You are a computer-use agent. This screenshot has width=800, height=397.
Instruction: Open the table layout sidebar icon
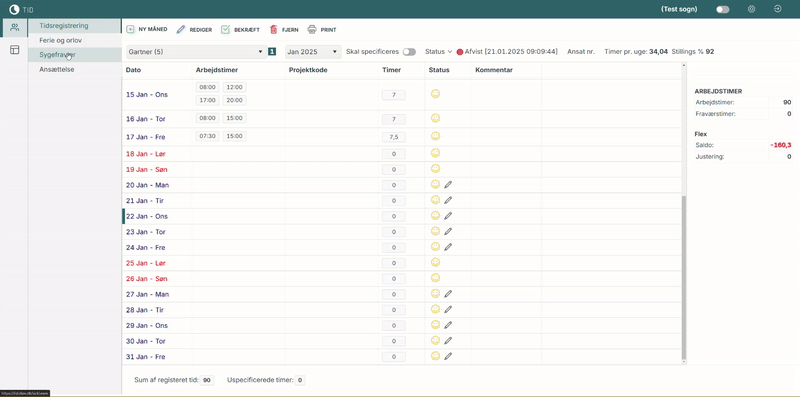[x=14, y=49]
